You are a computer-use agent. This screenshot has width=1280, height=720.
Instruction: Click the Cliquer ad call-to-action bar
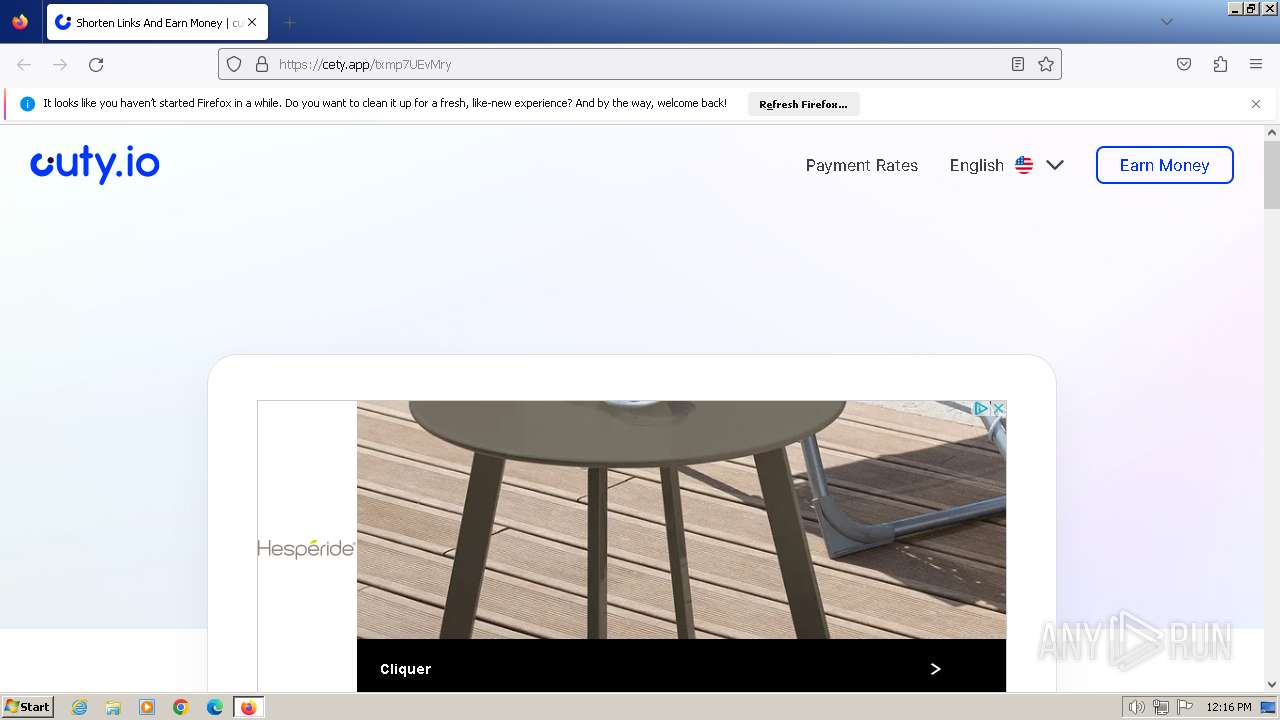[x=681, y=666]
